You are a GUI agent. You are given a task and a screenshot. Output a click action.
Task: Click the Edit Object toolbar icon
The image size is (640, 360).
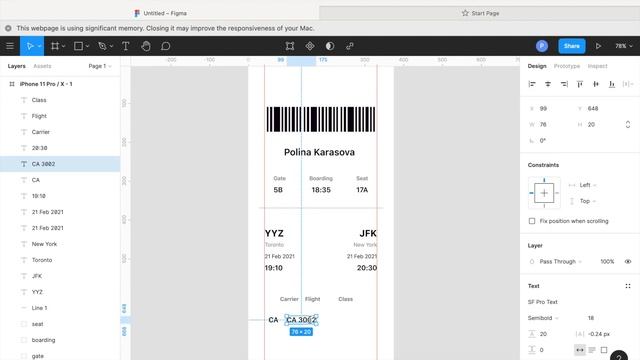[x=290, y=46]
